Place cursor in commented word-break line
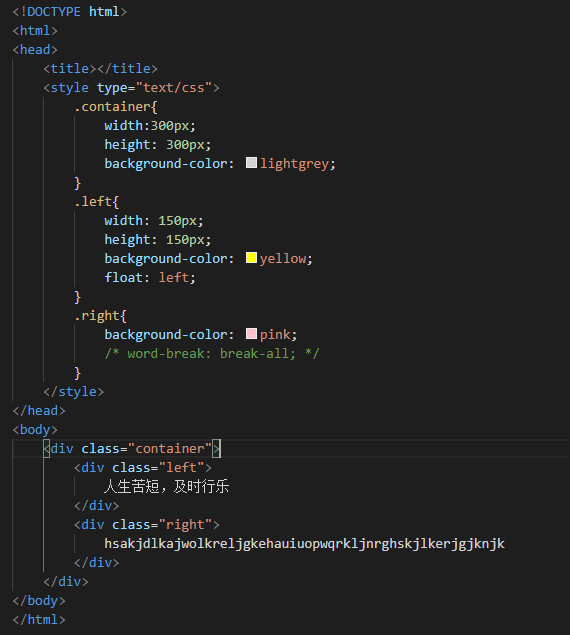570x635 pixels. click(212, 354)
